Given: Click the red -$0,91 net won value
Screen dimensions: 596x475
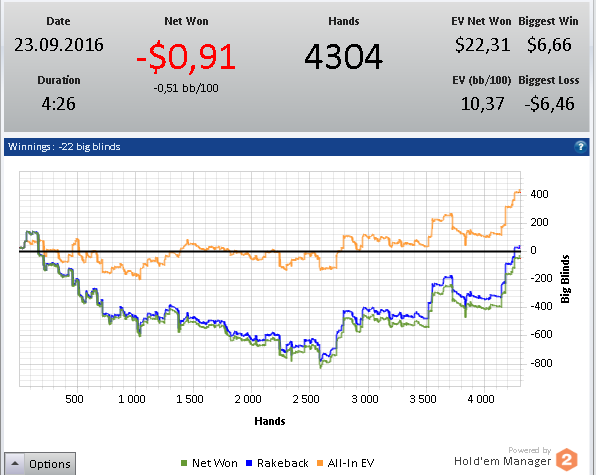Looking at the screenshot, I should pos(186,57).
